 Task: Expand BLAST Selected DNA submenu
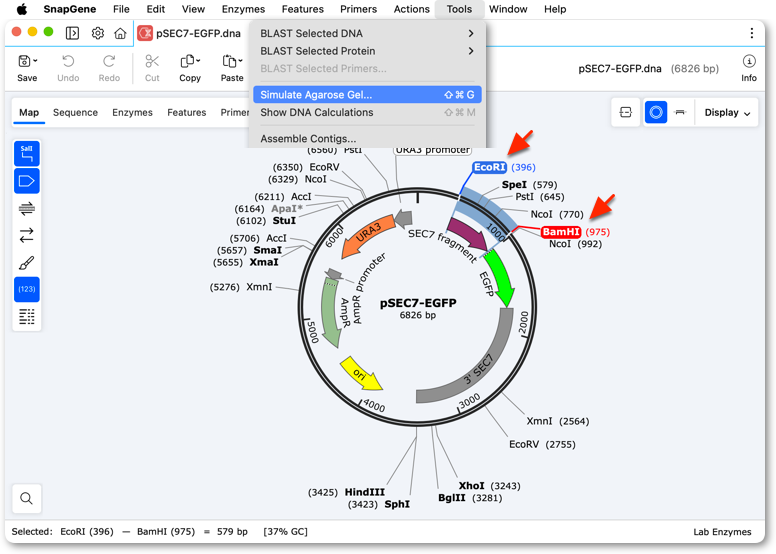(367, 33)
